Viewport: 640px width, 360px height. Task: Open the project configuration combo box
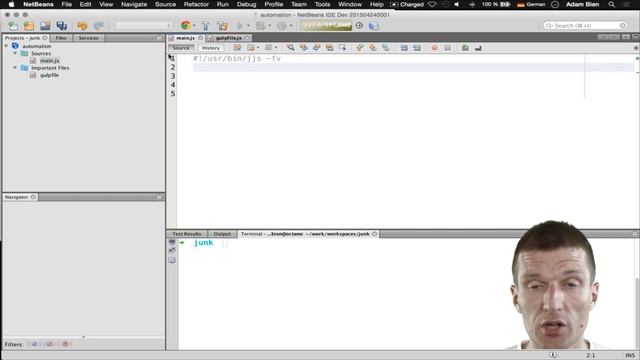pyautogui.click(x=143, y=26)
